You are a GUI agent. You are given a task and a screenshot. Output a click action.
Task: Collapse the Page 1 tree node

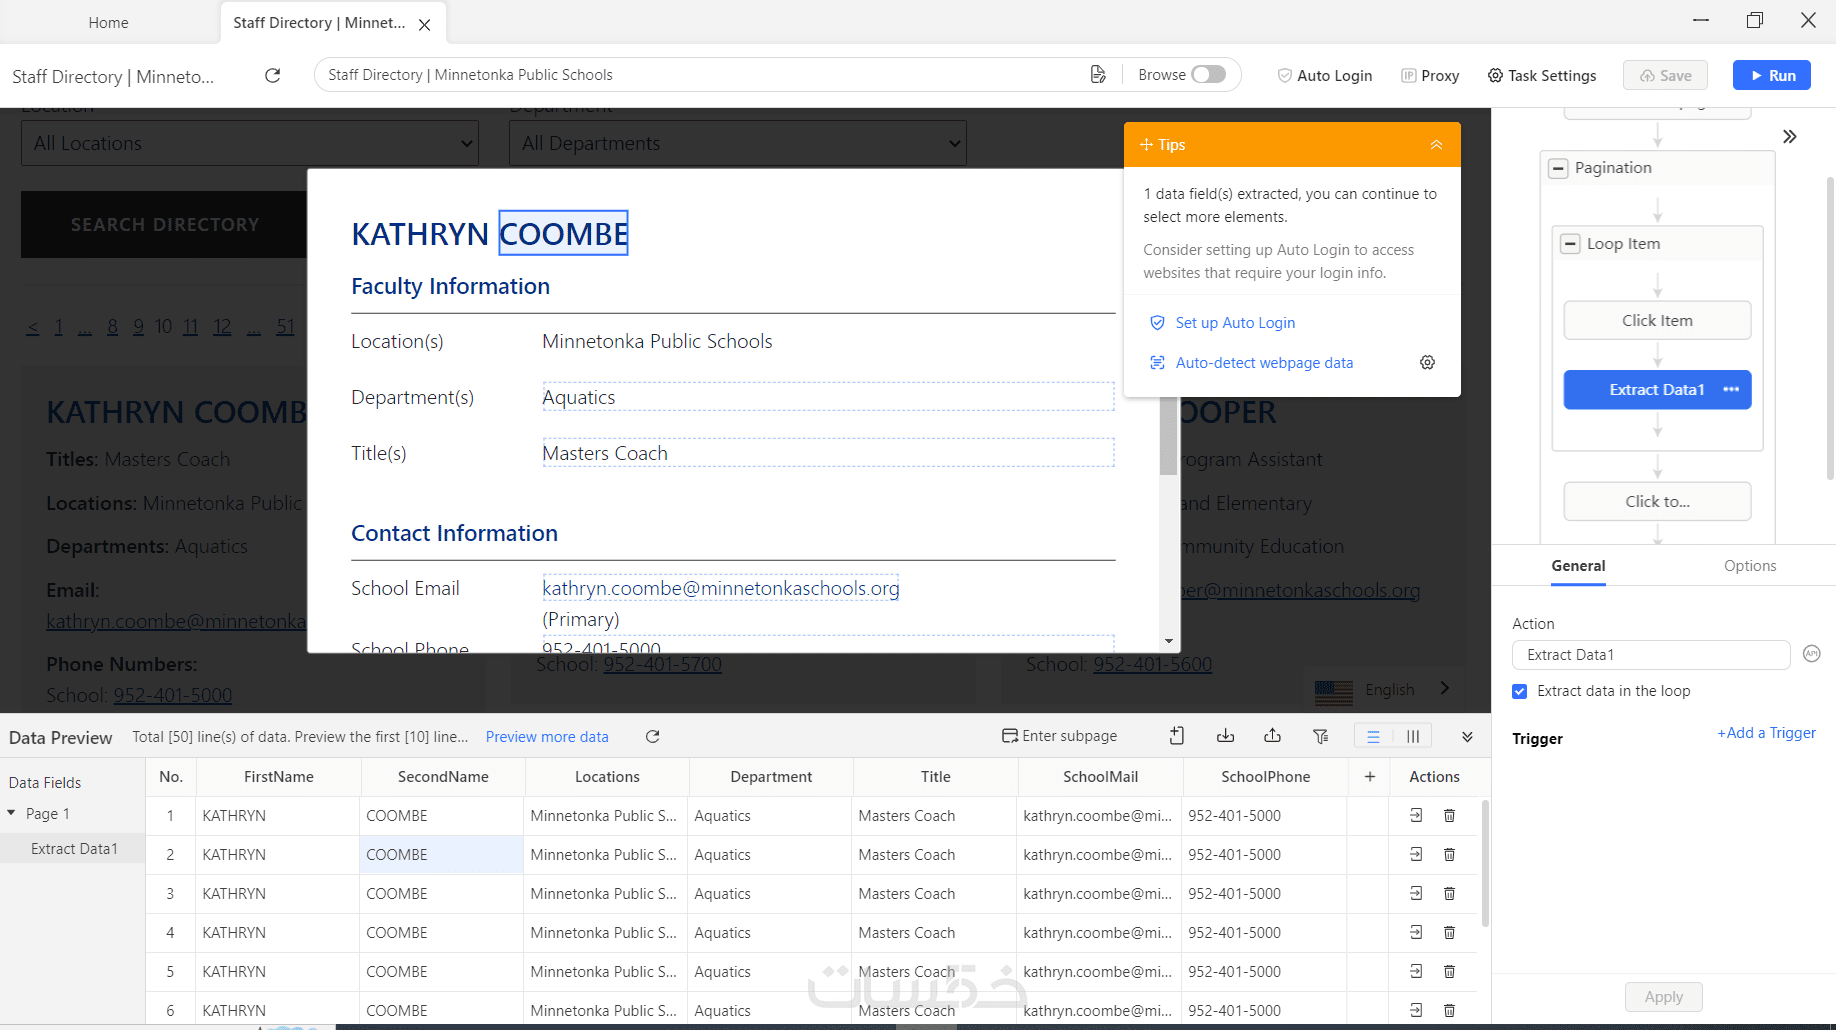(x=12, y=813)
